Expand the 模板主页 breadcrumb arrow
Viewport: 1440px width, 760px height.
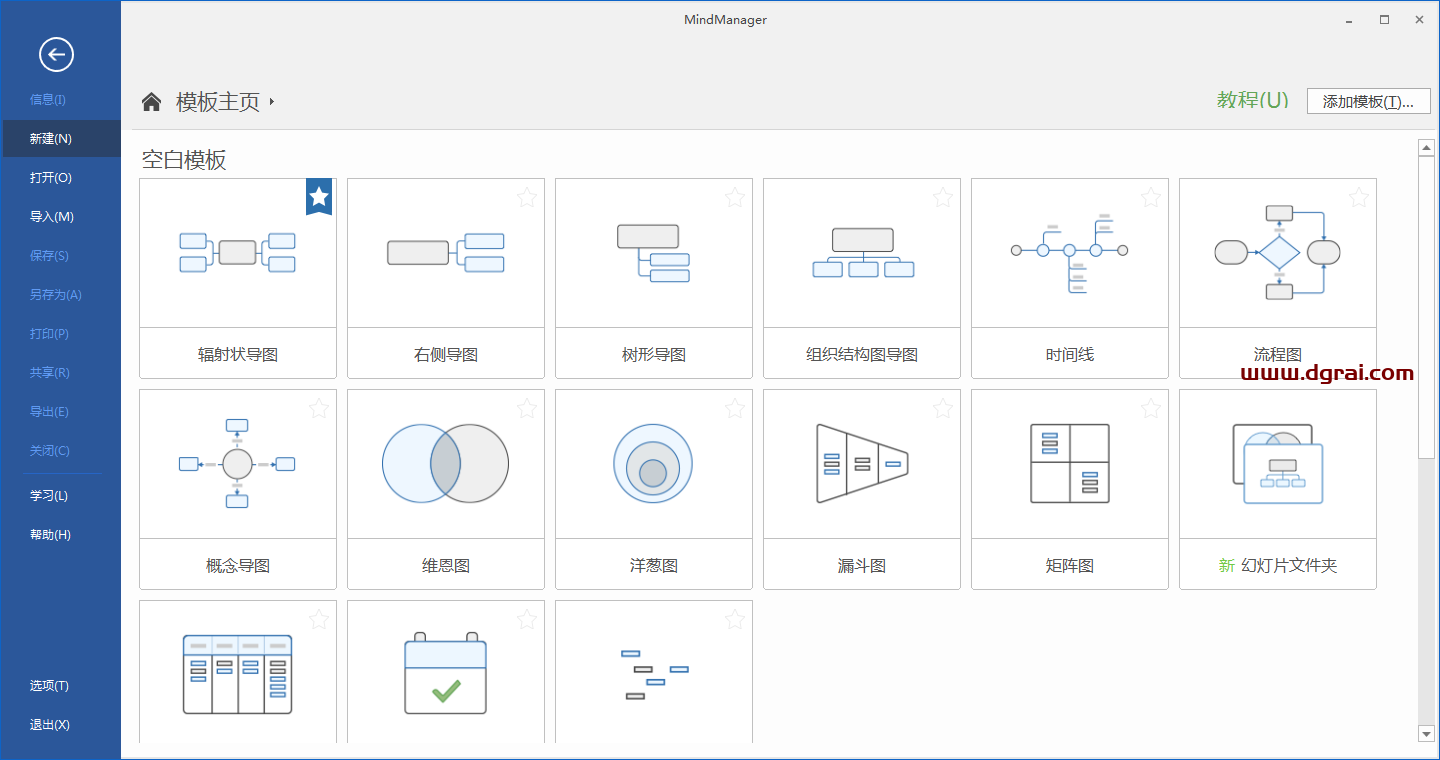[x=272, y=102]
